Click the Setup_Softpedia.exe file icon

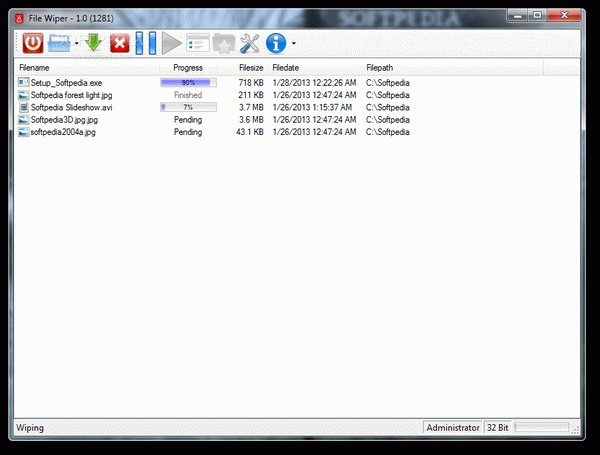click(x=23, y=82)
